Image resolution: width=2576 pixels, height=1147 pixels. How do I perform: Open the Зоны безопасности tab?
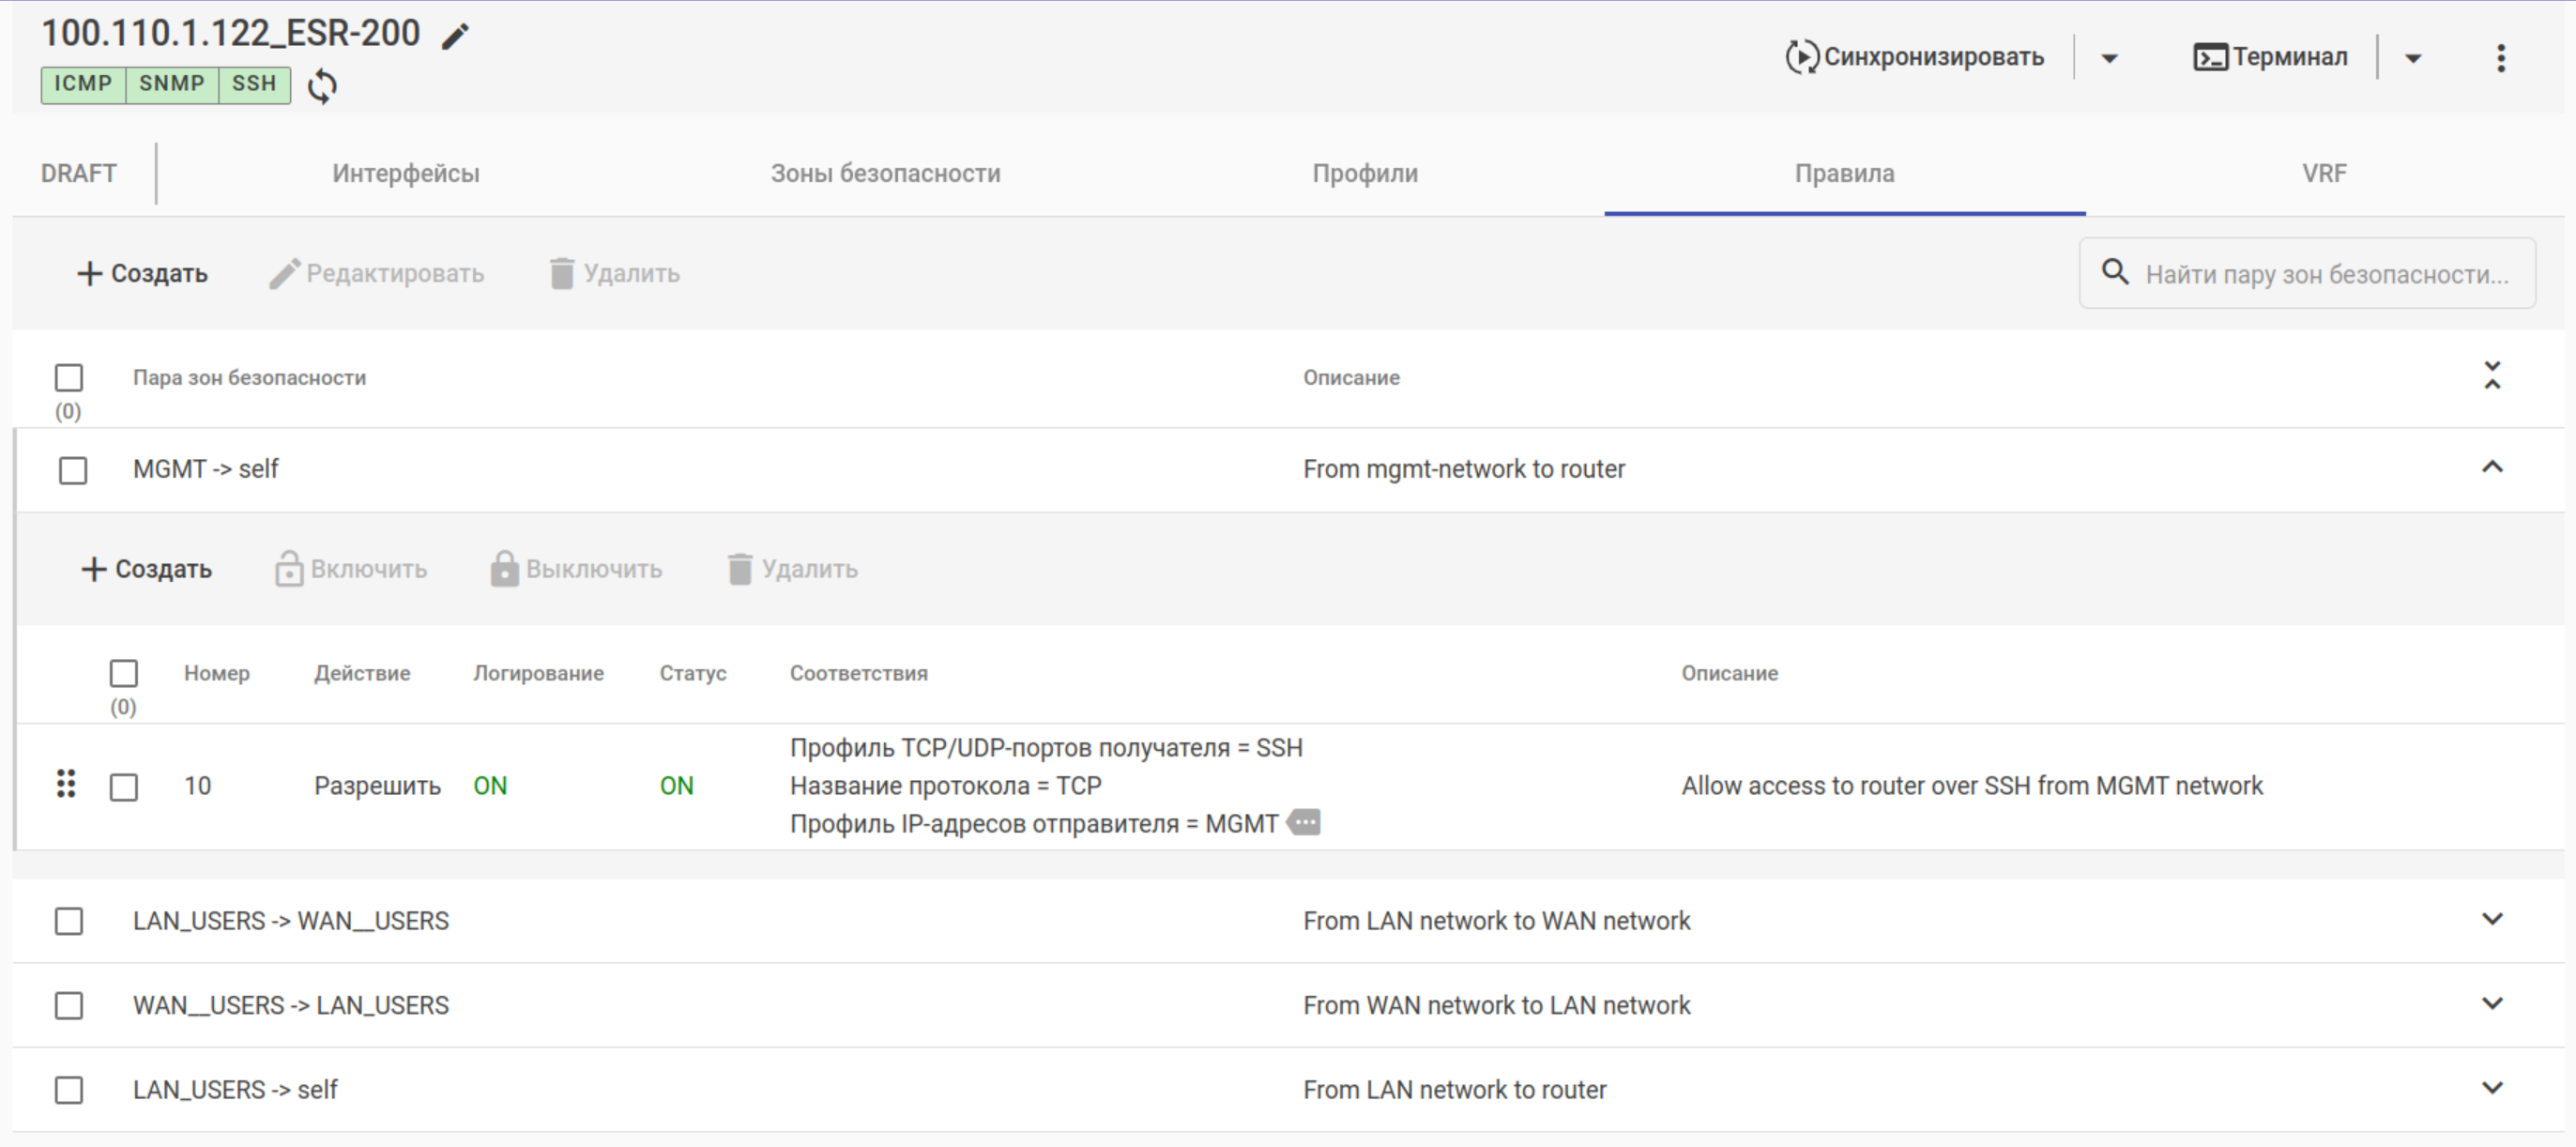coord(885,174)
